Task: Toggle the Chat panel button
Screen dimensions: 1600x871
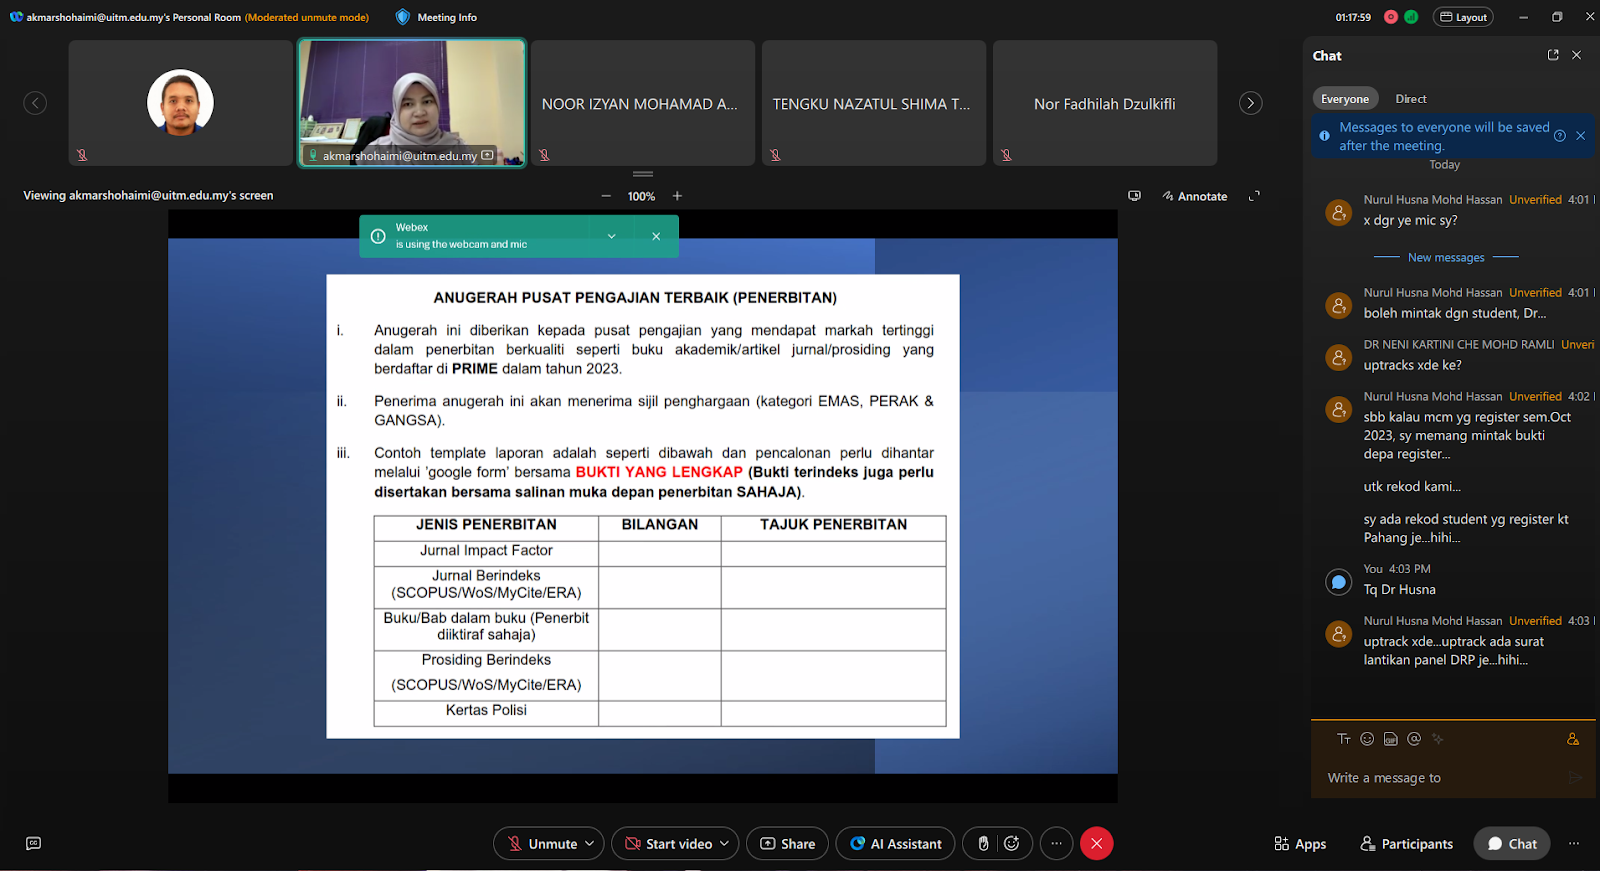Action: (x=1512, y=843)
